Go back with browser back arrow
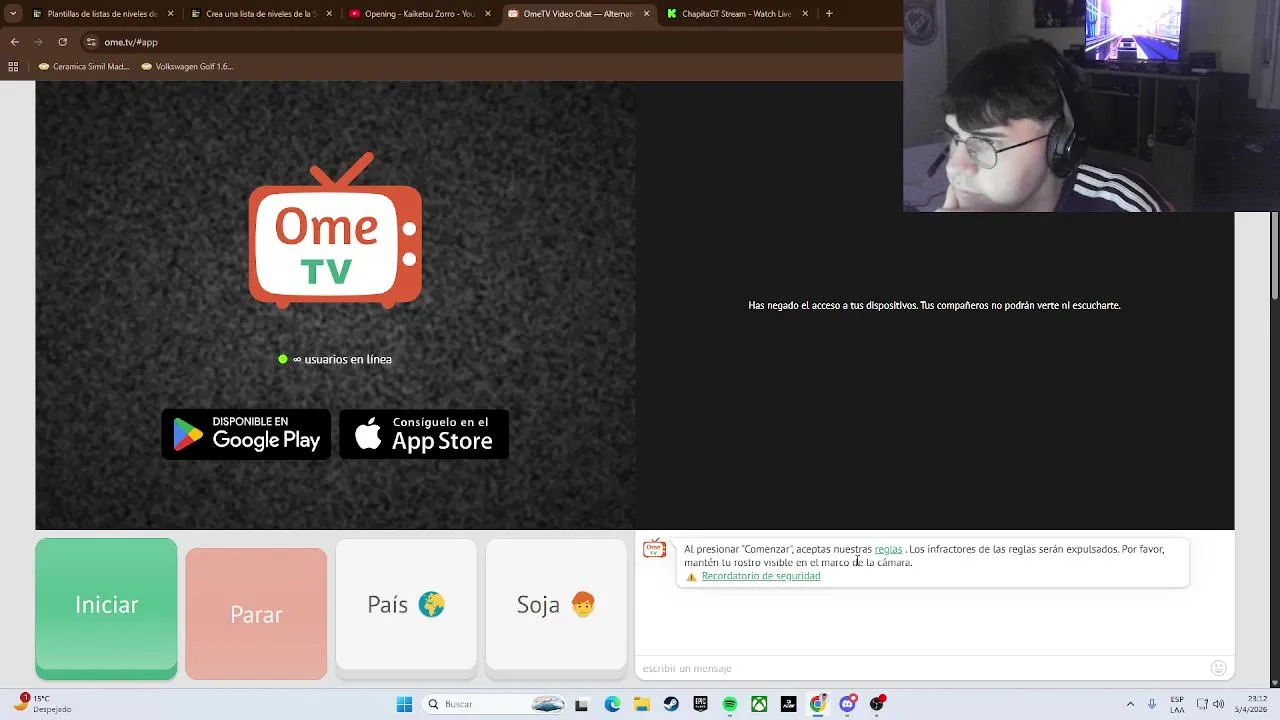 [x=14, y=42]
